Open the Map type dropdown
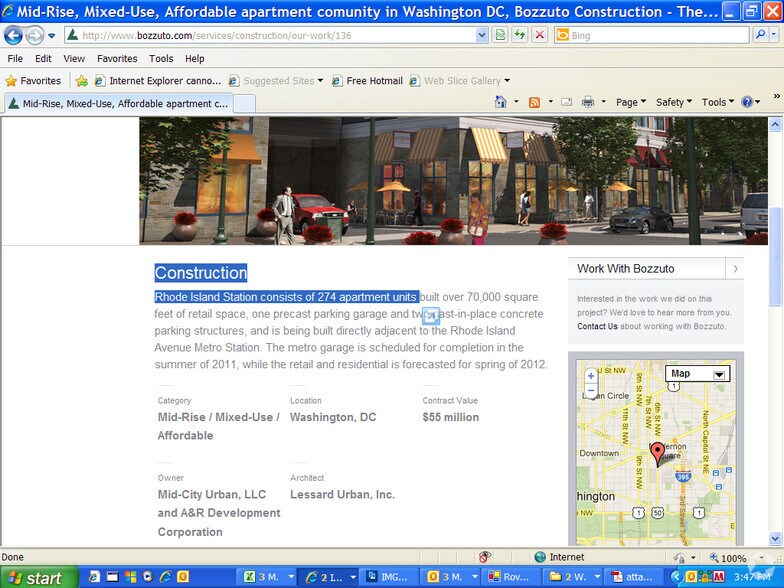This screenshot has height=588, width=784. 698,374
